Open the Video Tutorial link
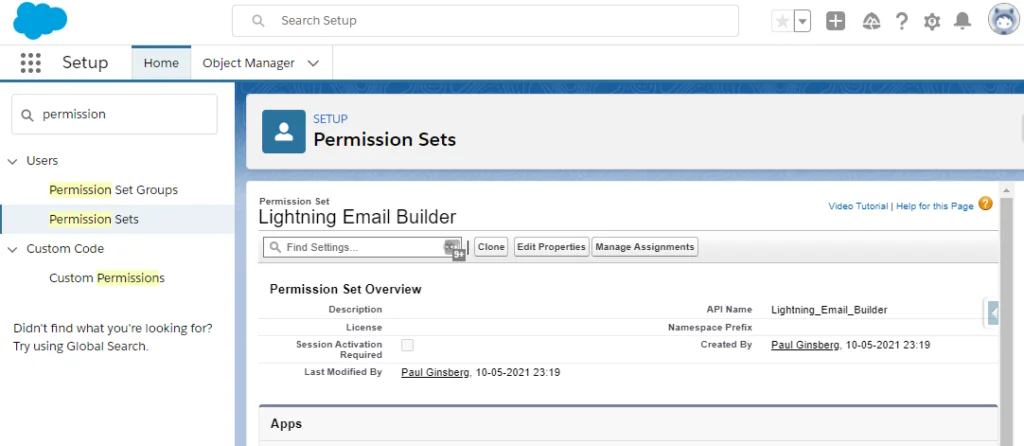 [858, 206]
